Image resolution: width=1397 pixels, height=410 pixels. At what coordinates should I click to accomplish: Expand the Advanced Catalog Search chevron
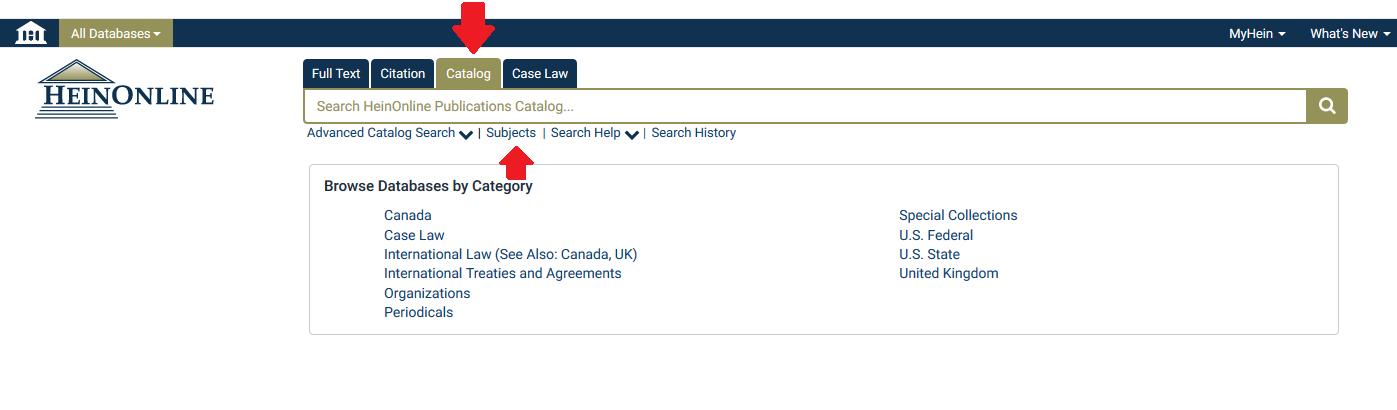[466, 134]
